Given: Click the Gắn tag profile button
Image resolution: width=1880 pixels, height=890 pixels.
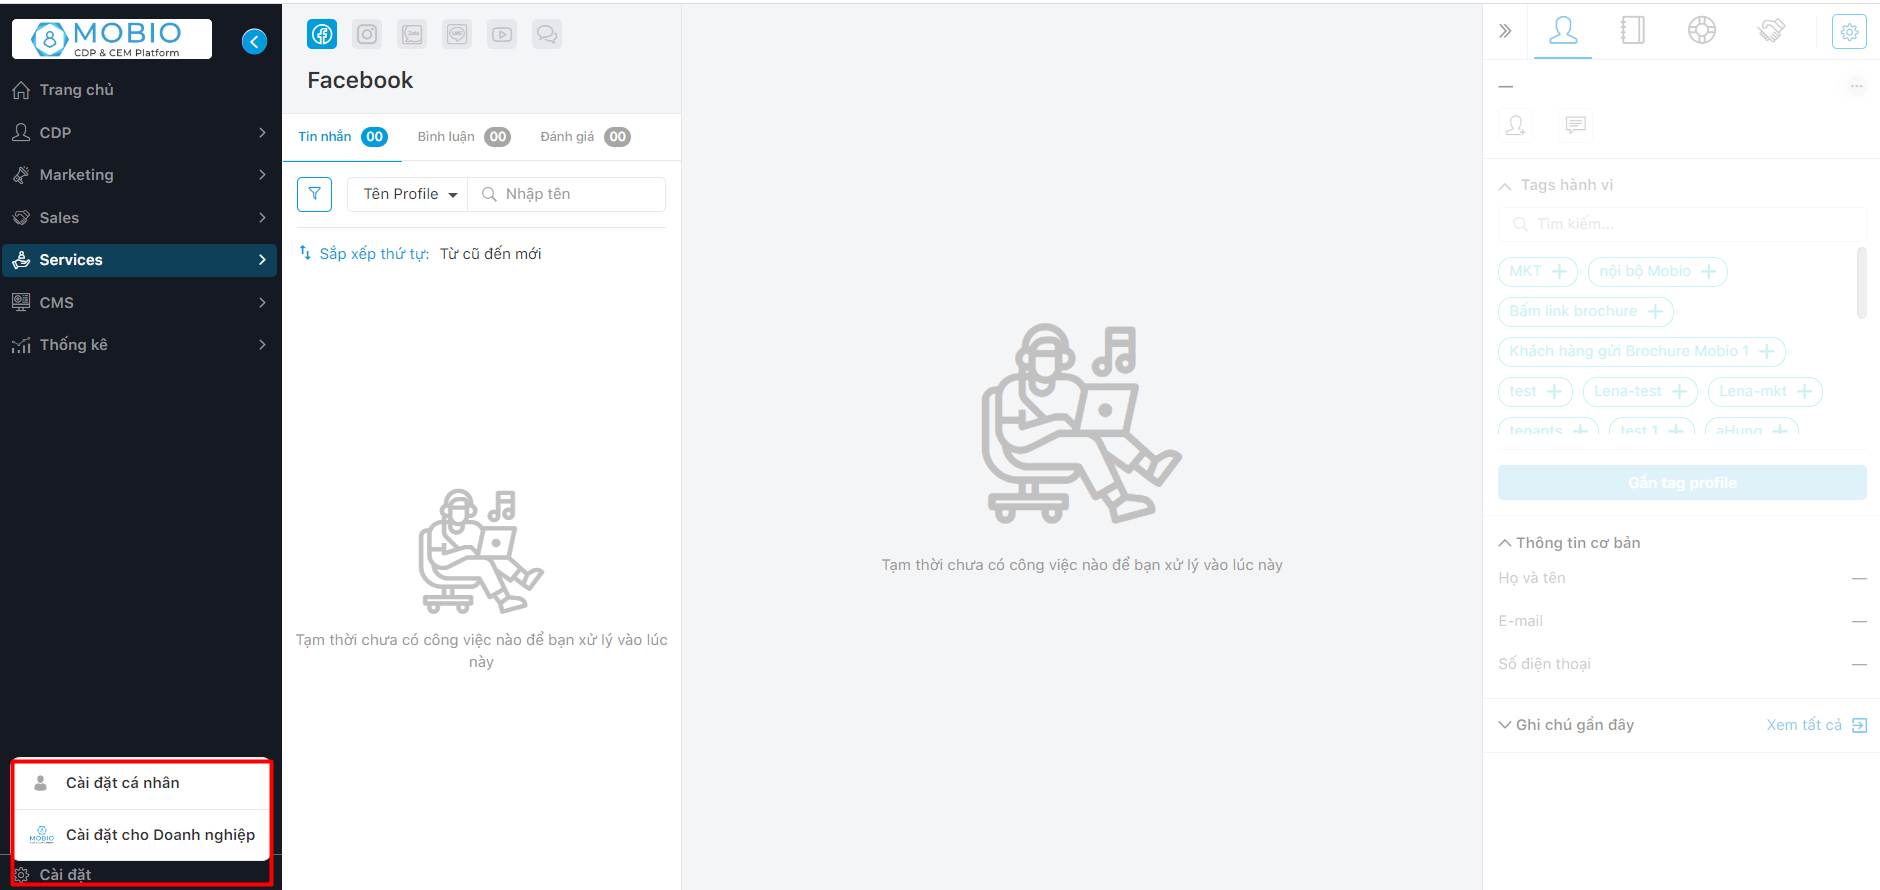Looking at the screenshot, I should click(1682, 482).
